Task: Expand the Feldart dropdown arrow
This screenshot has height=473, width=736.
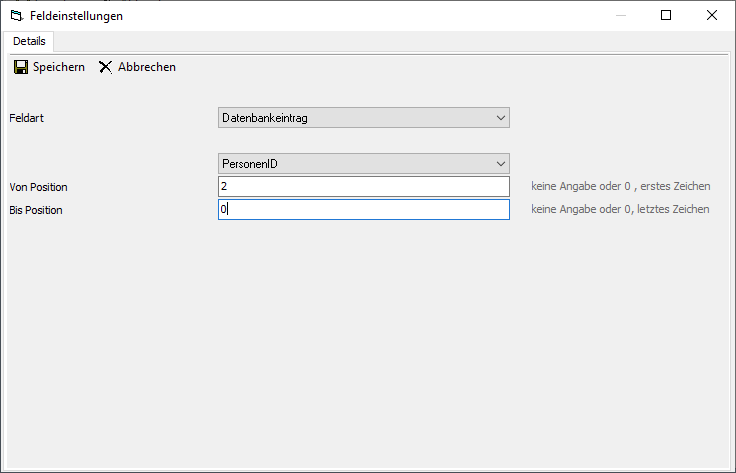Action: point(501,118)
